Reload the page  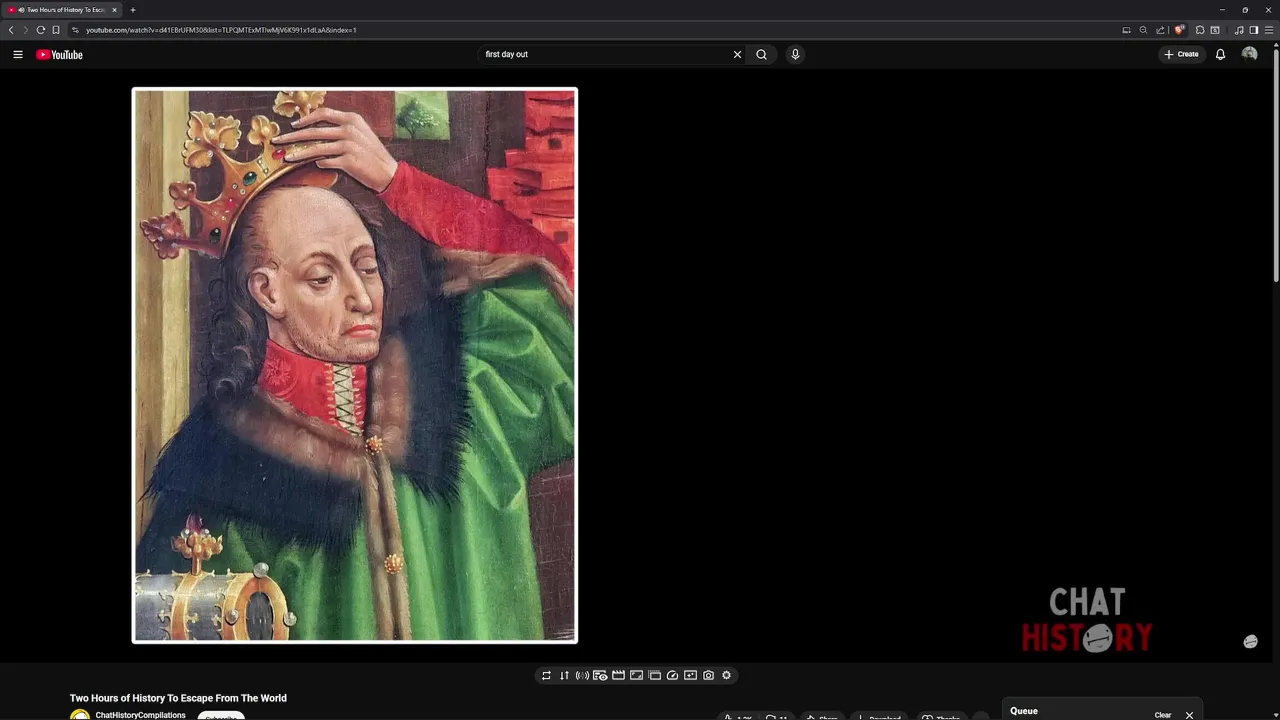(x=41, y=30)
